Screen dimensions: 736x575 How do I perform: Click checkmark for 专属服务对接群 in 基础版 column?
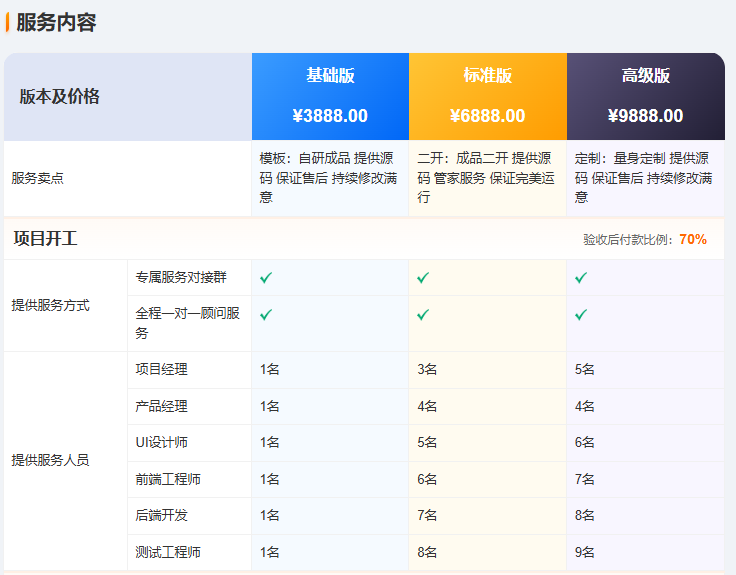click(x=266, y=277)
